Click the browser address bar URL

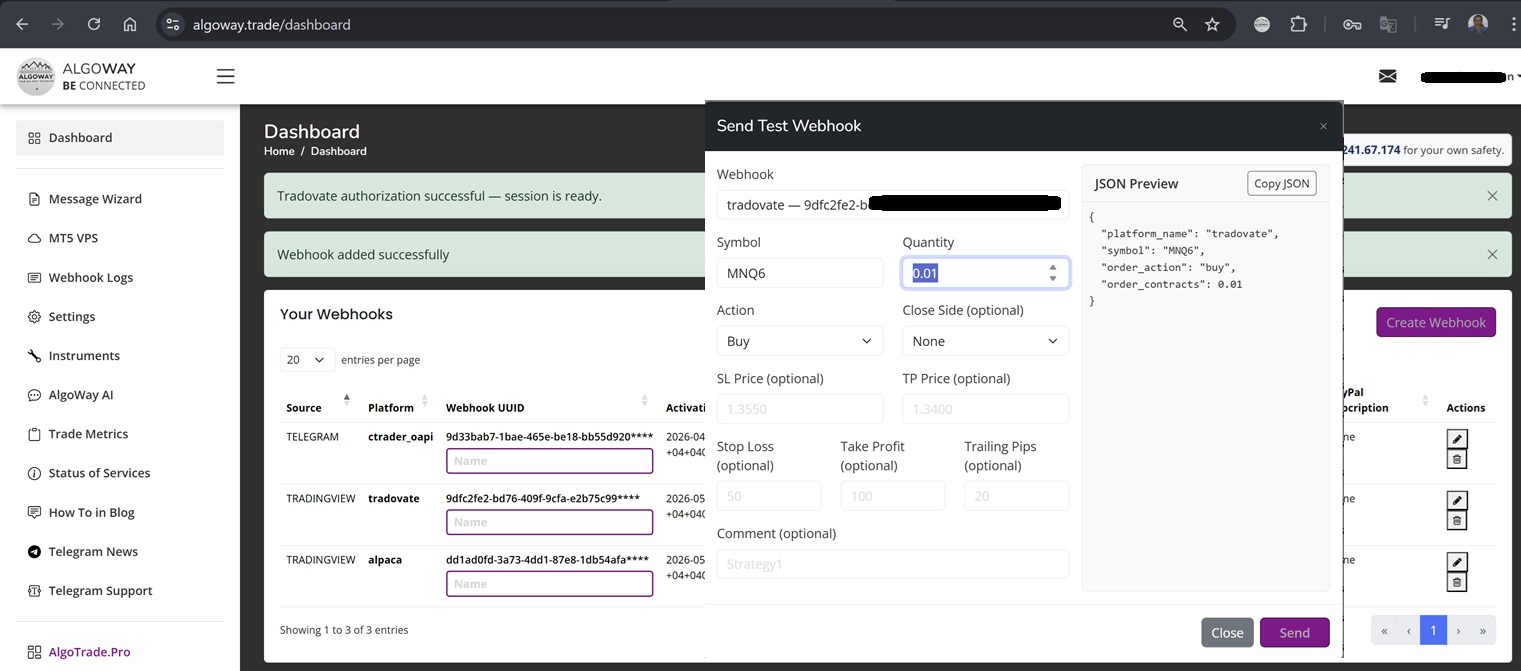tap(272, 24)
